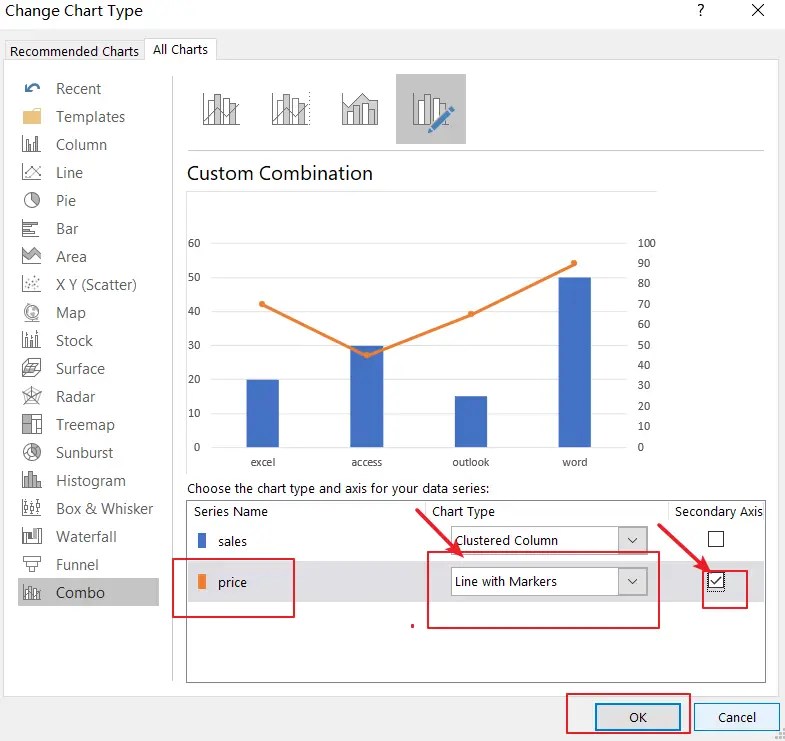
Task: Pick Clustered Column - Line combo subtype
Action: pyautogui.click(x=221, y=109)
